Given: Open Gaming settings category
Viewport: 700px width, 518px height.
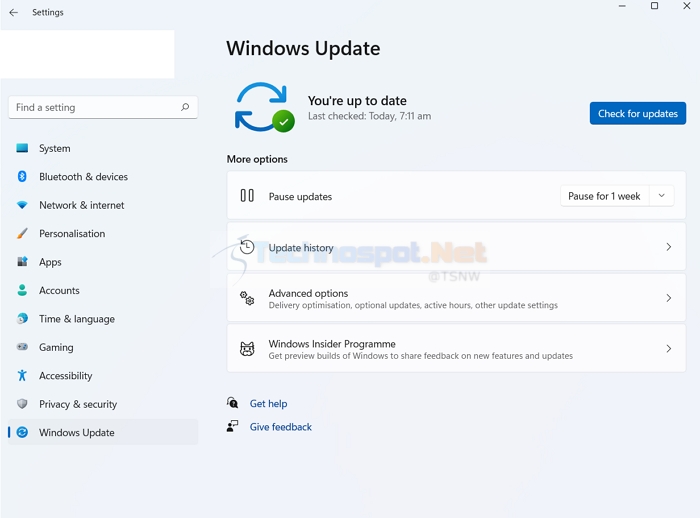Looking at the screenshot, I should [103, 347].
